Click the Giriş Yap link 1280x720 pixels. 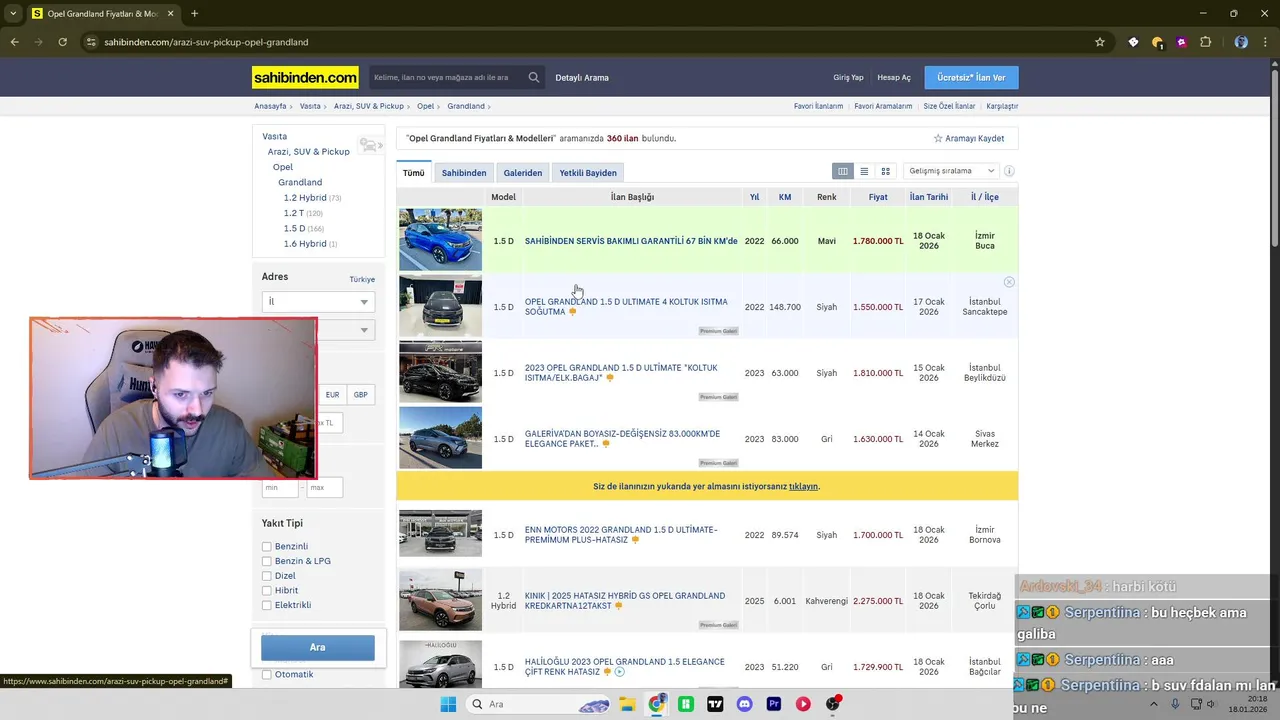(x=848, y=78)
